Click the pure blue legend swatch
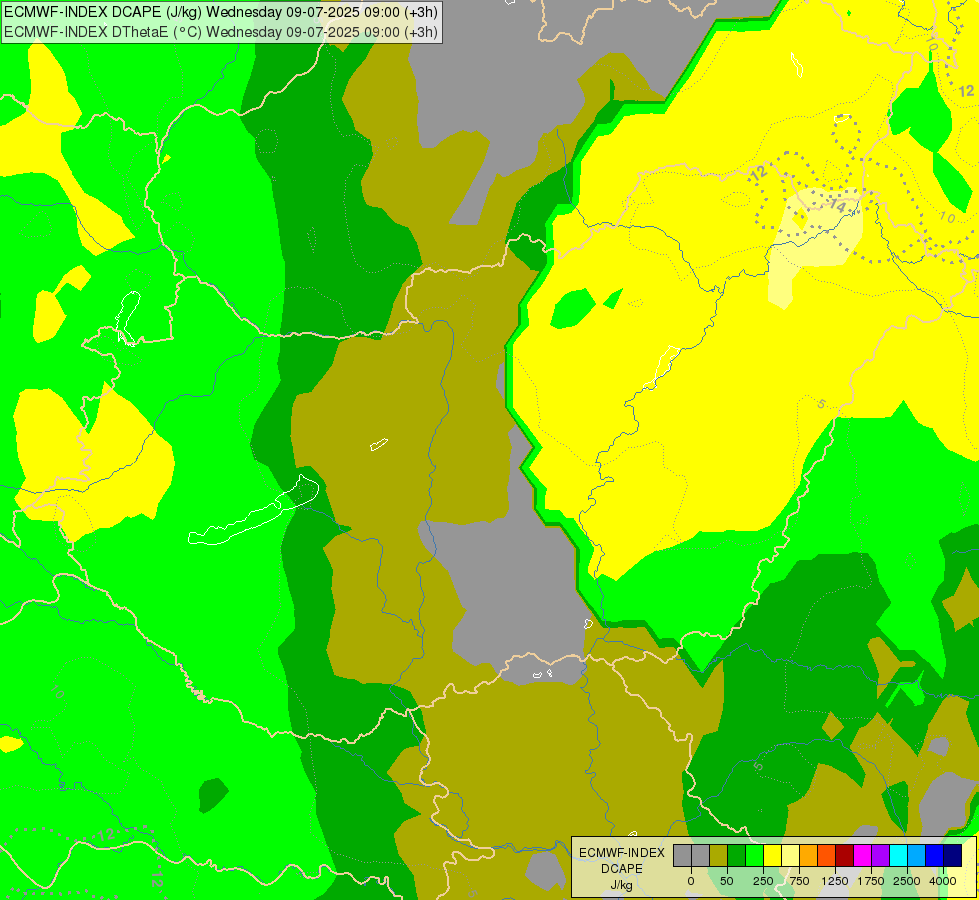979x900 pixels. click(x=935, y=856)
